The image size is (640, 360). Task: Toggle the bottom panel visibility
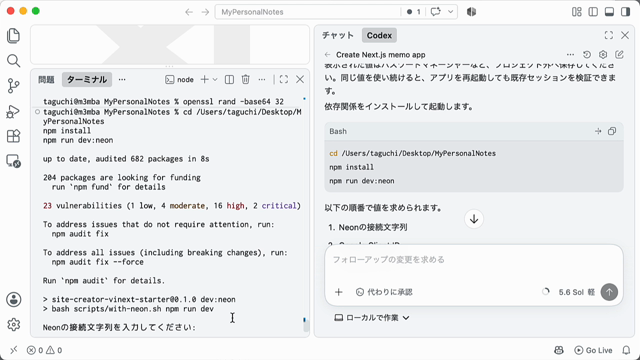pyautogui.click(x=609, y=12)
